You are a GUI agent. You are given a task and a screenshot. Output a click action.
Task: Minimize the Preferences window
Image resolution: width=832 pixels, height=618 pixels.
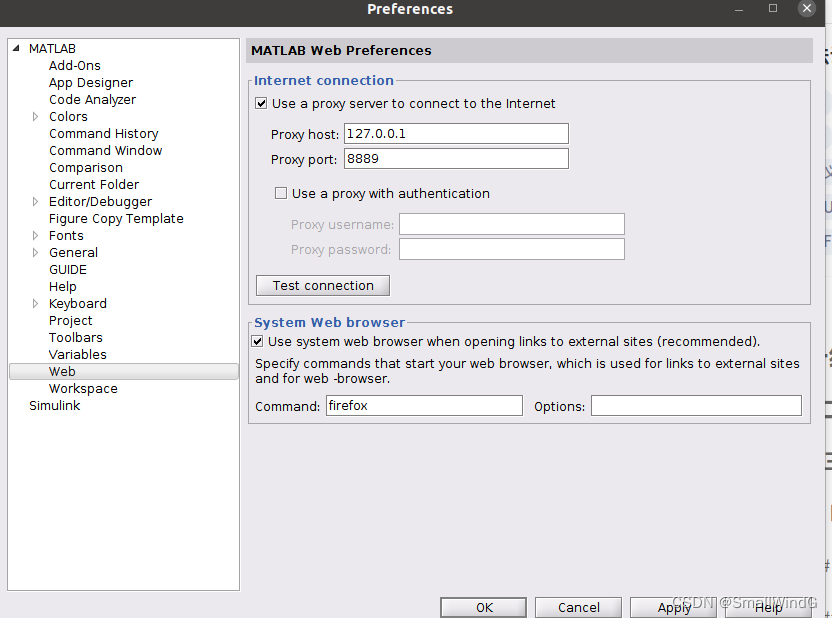pos(739,8)
